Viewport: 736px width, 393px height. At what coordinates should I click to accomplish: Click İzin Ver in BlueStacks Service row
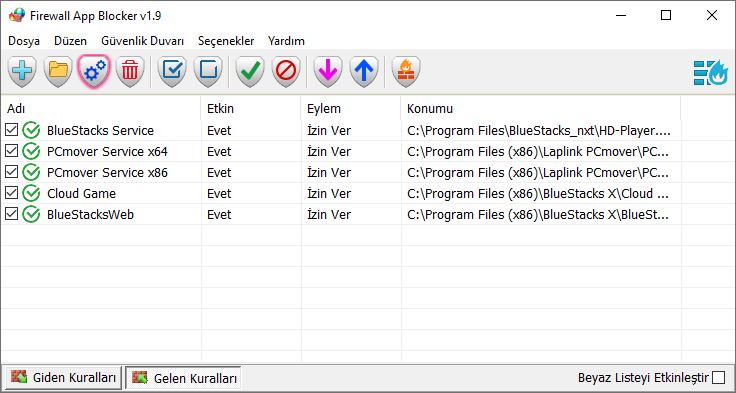[x=329, y=131]
